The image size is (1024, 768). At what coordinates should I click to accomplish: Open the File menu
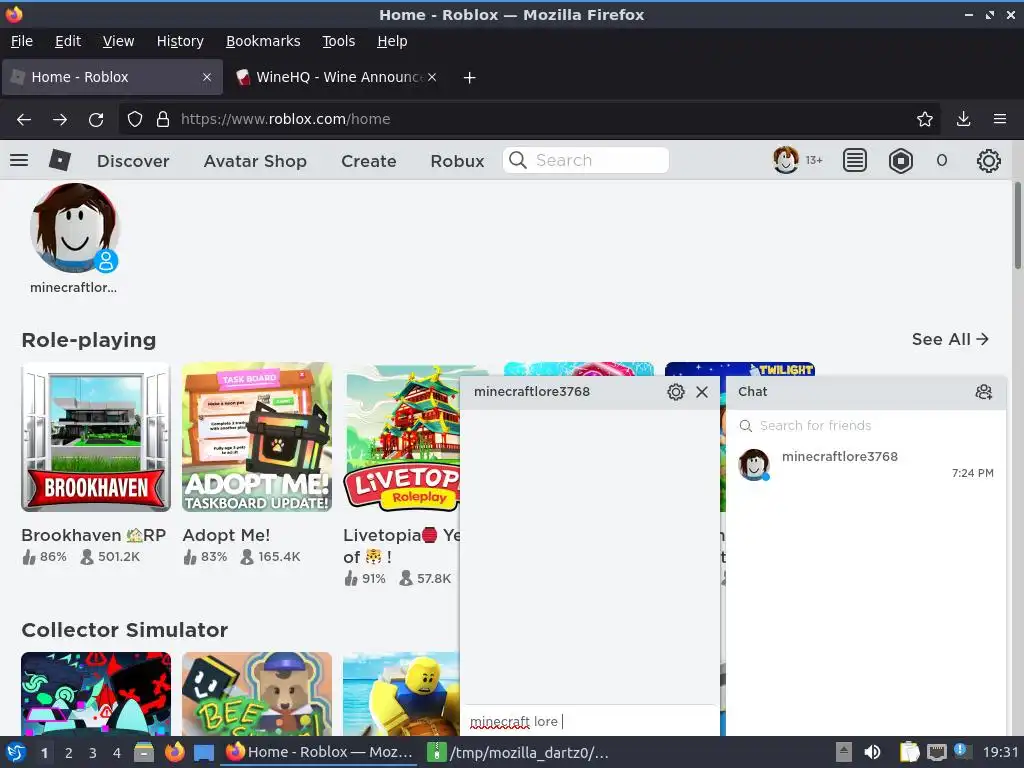[x=22, y=41]
